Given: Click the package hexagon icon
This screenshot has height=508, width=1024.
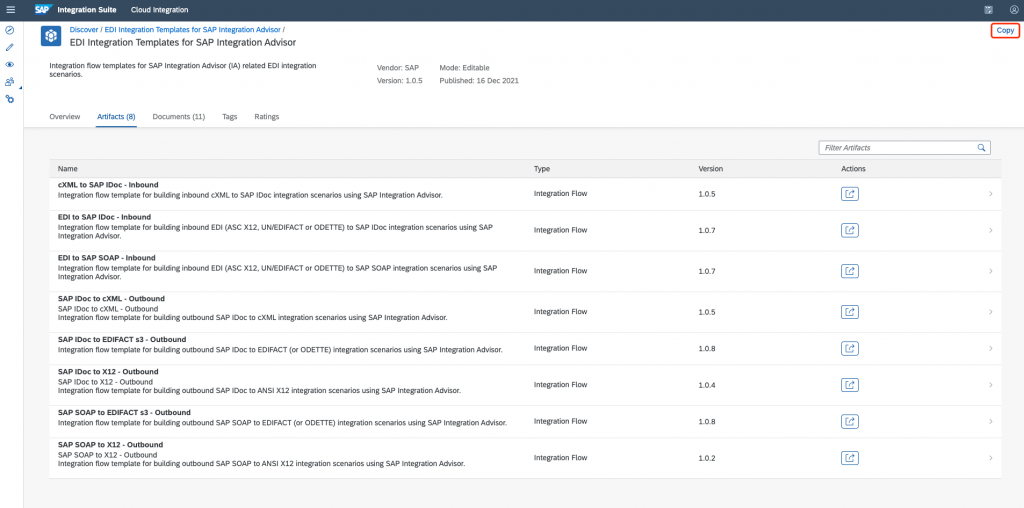Looking at the screenshot, I should (x=51, y=37).
